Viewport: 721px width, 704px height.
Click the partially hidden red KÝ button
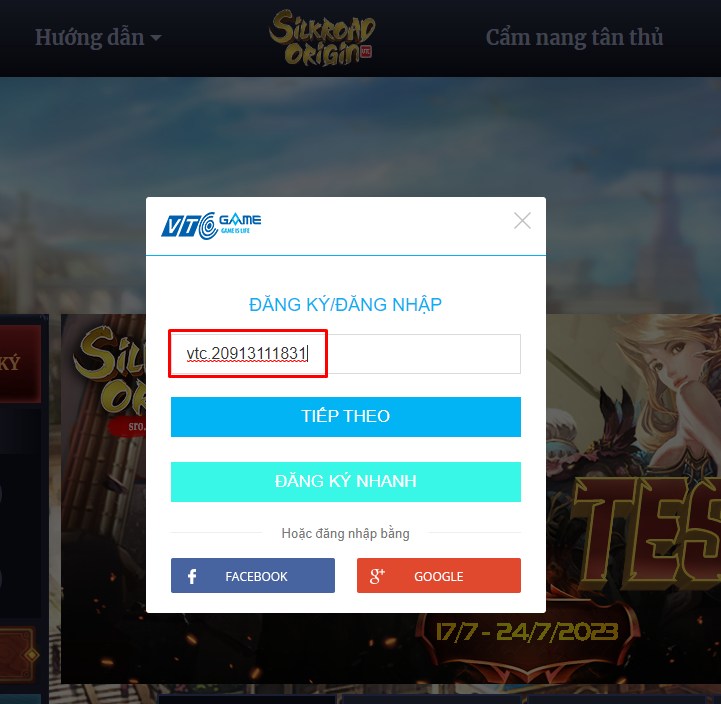(x=20, y=364)
